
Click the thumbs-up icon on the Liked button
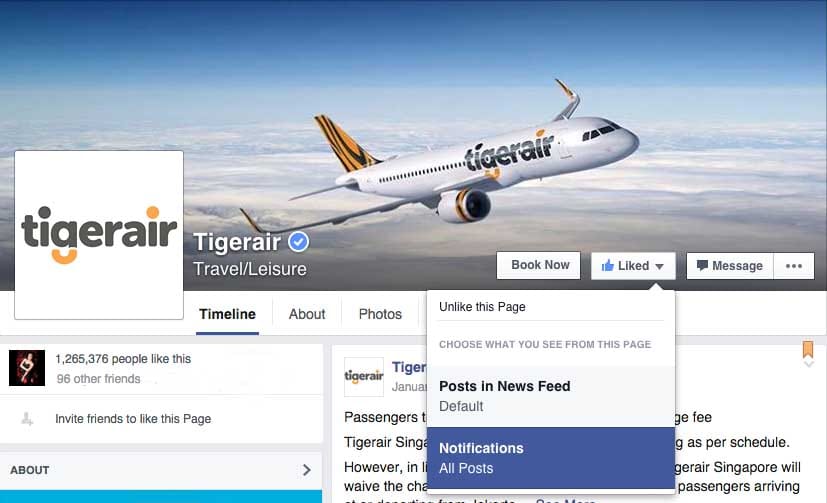point(608,265)
